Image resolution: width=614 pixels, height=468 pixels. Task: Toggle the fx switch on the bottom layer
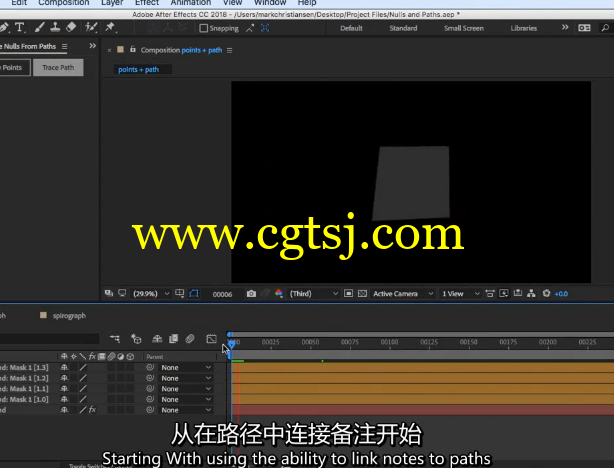[x=92, y=410]
